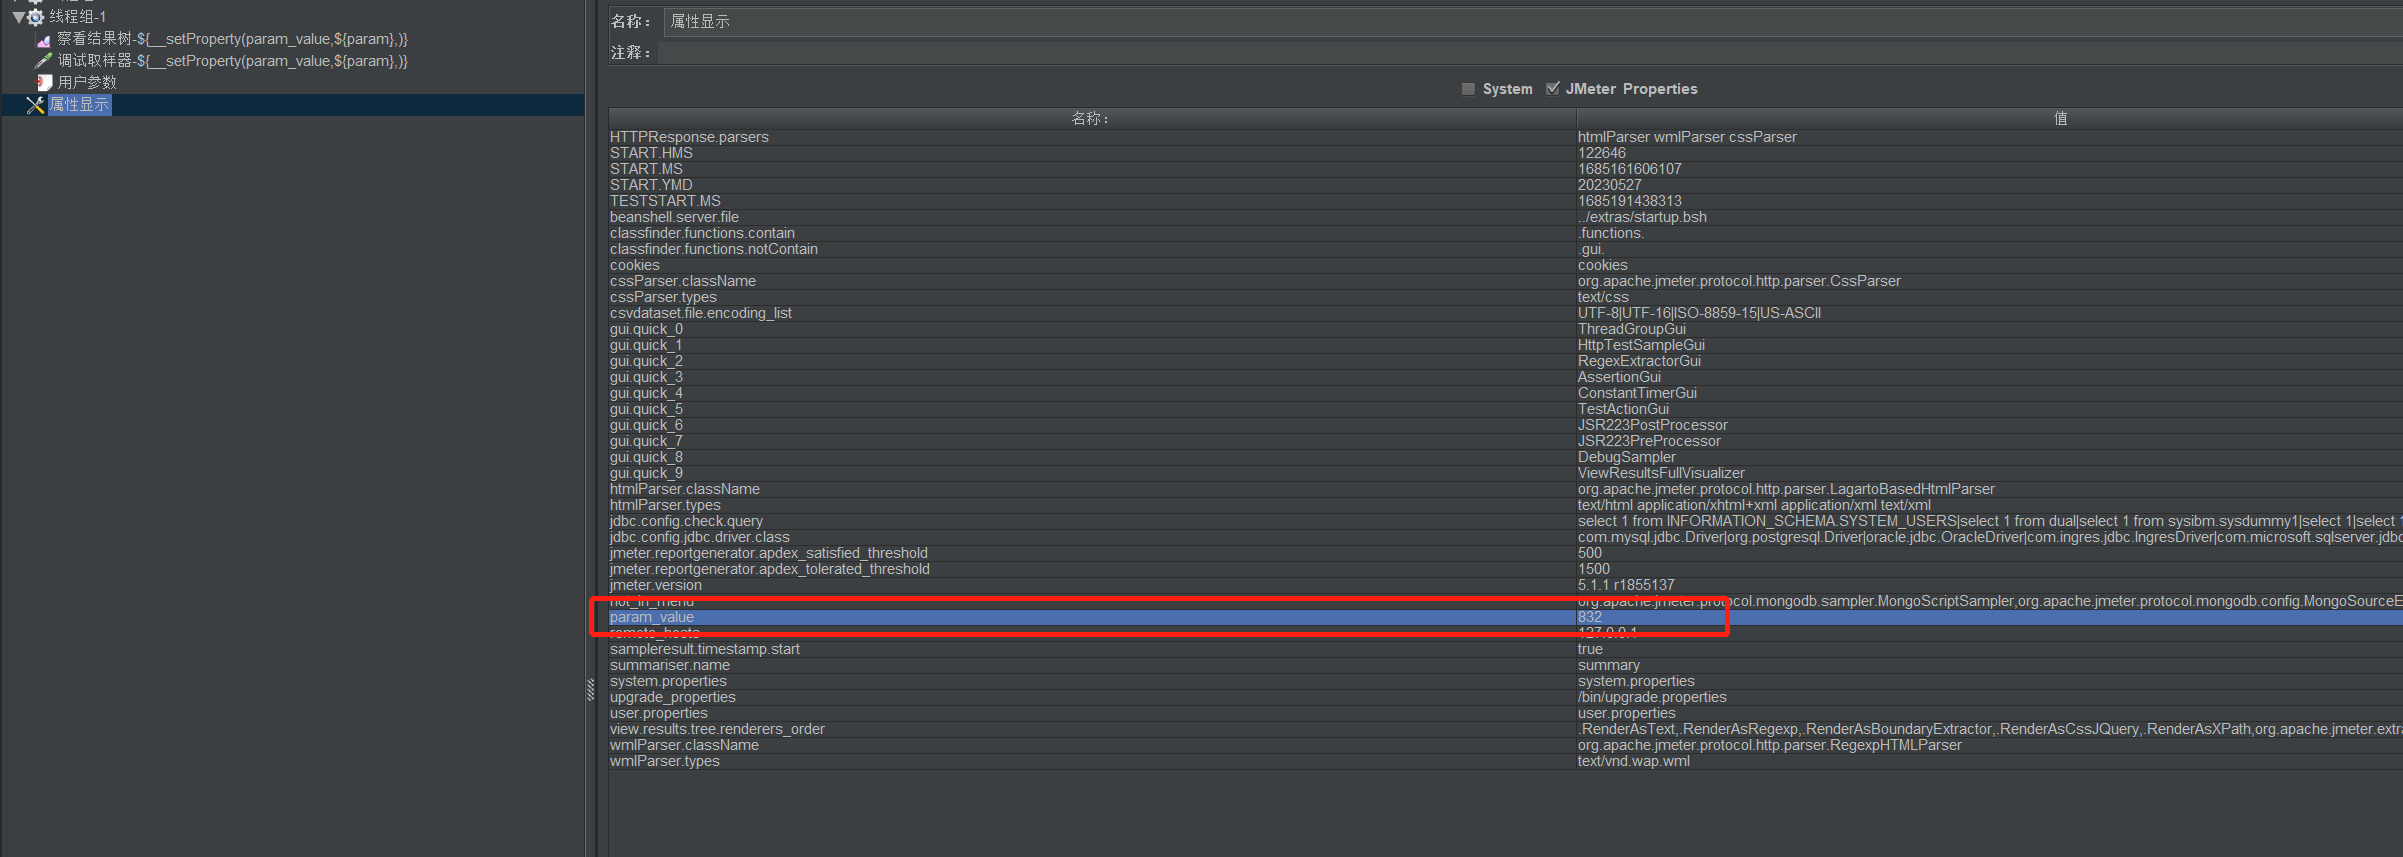The image size is (2403, 857).
Task: Click the 用户参数 document icon
Action: pos(44,82)
